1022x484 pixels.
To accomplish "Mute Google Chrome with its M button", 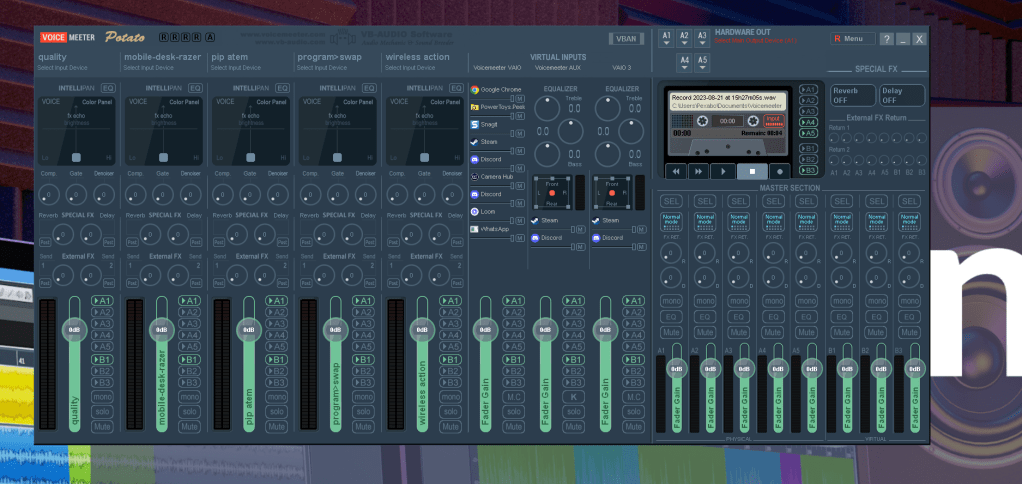I will coord(520,98).
